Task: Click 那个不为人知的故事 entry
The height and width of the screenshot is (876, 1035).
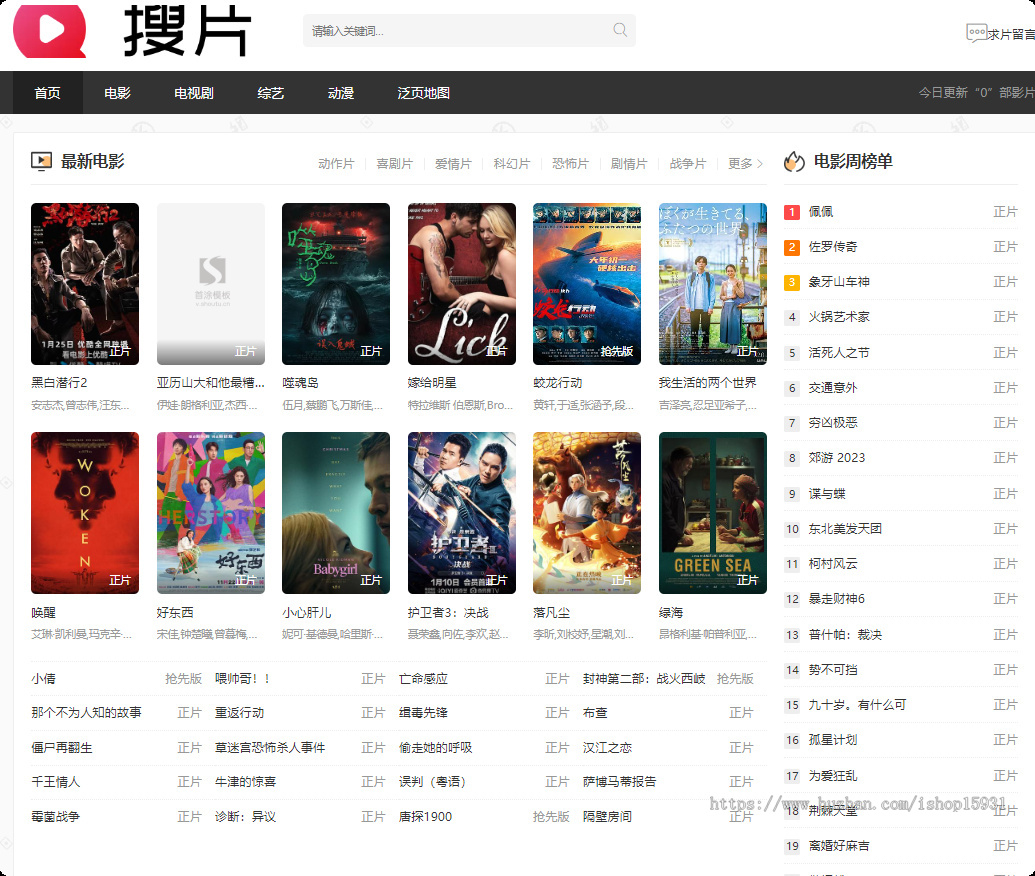Action: pyautogui.click(x=86, y=713)
